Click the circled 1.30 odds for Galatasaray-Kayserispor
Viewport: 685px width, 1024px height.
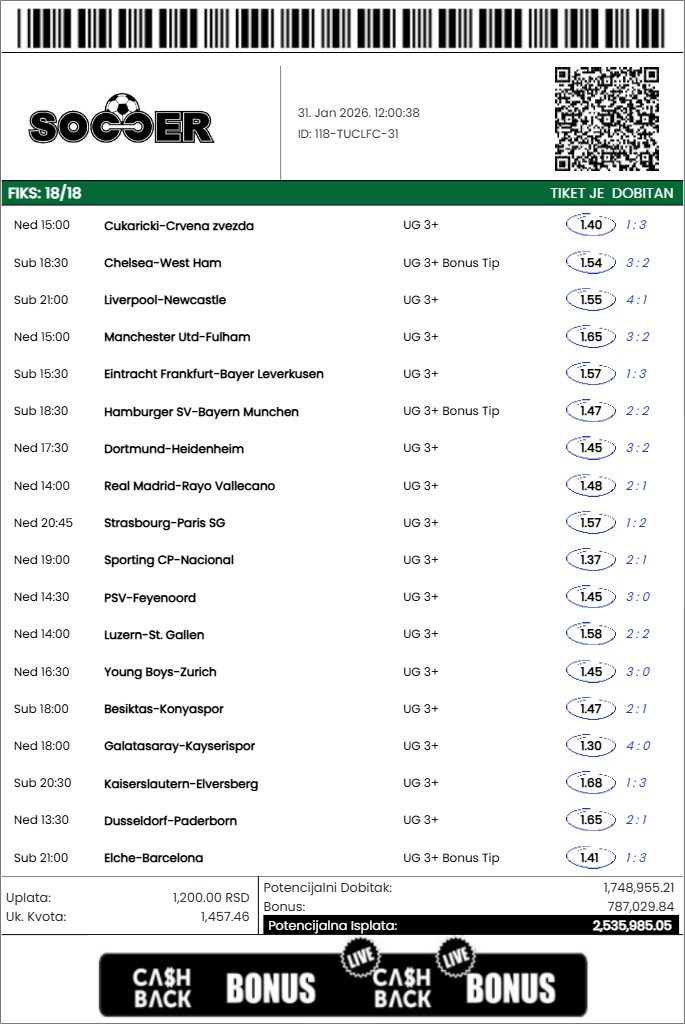pyautogui.click(x=591, y=746)
